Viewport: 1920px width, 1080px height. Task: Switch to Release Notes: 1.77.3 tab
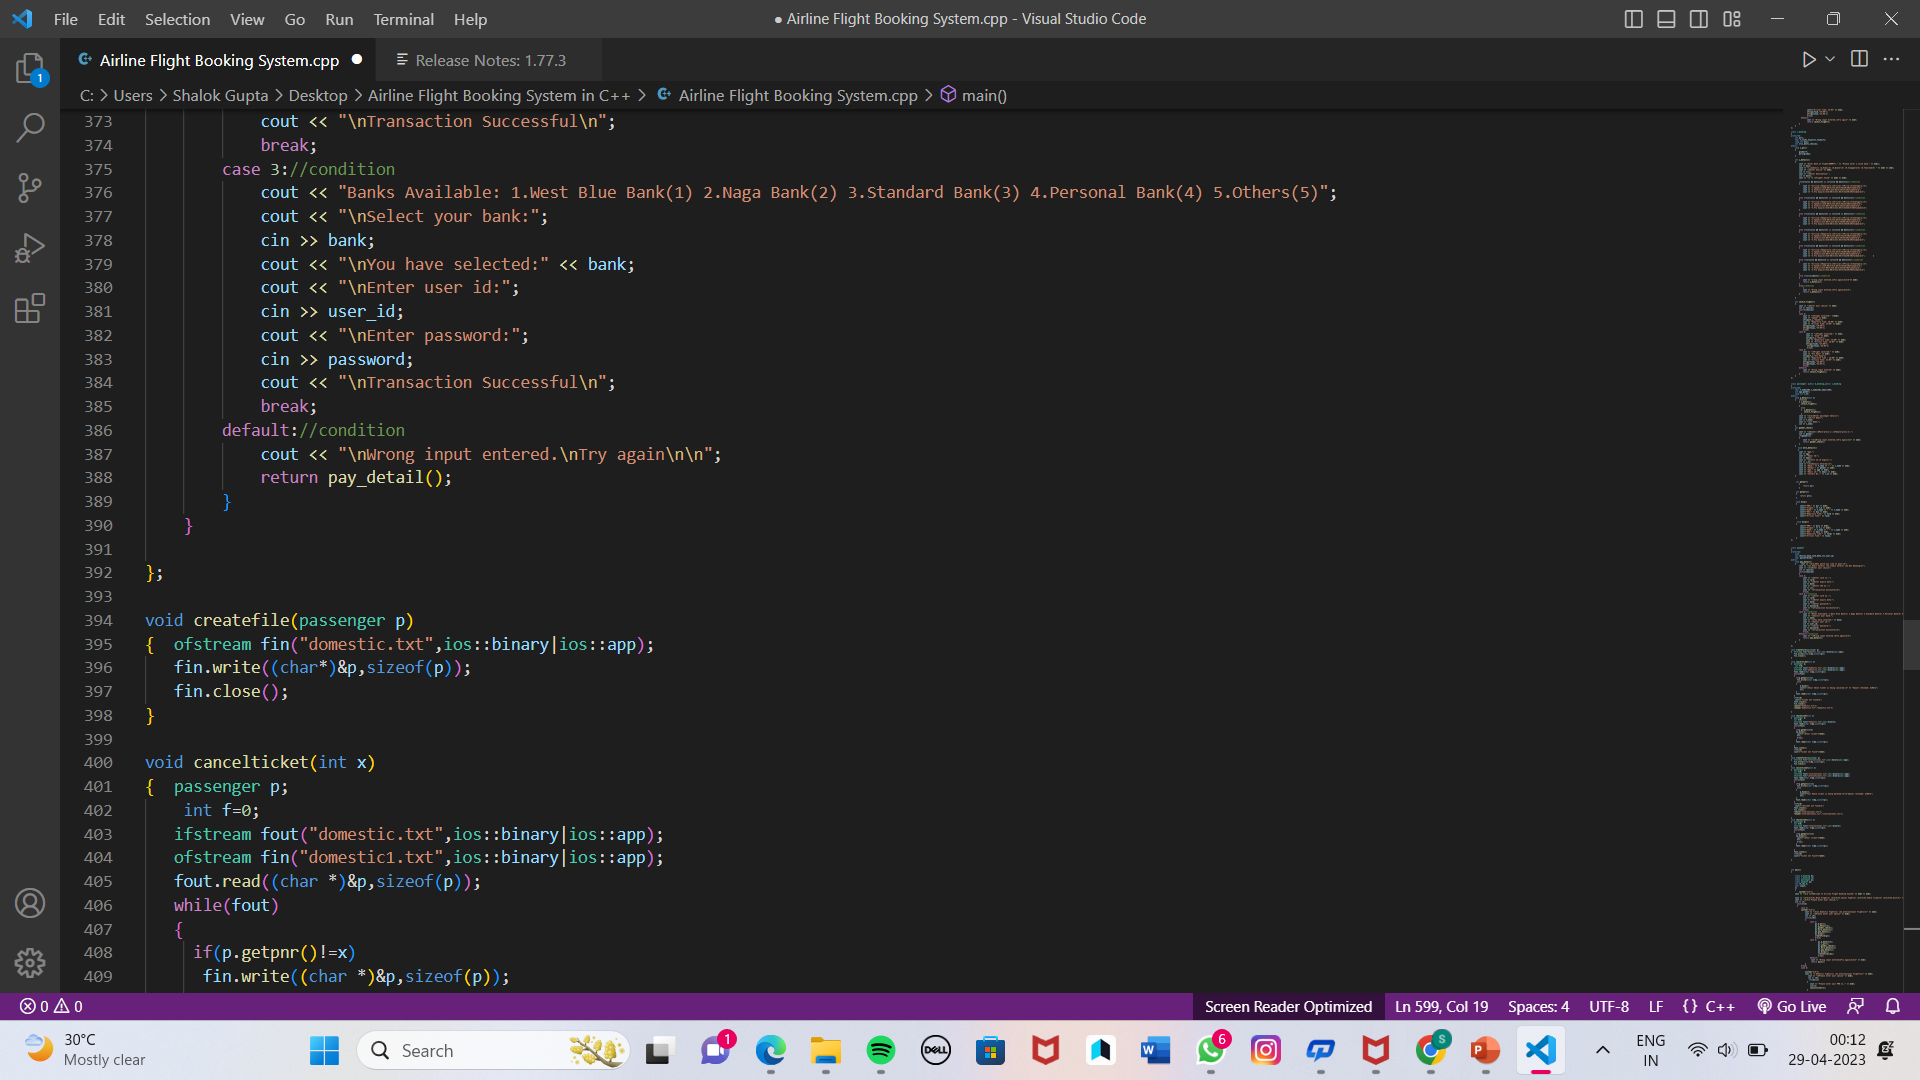(x=489, y=60)
